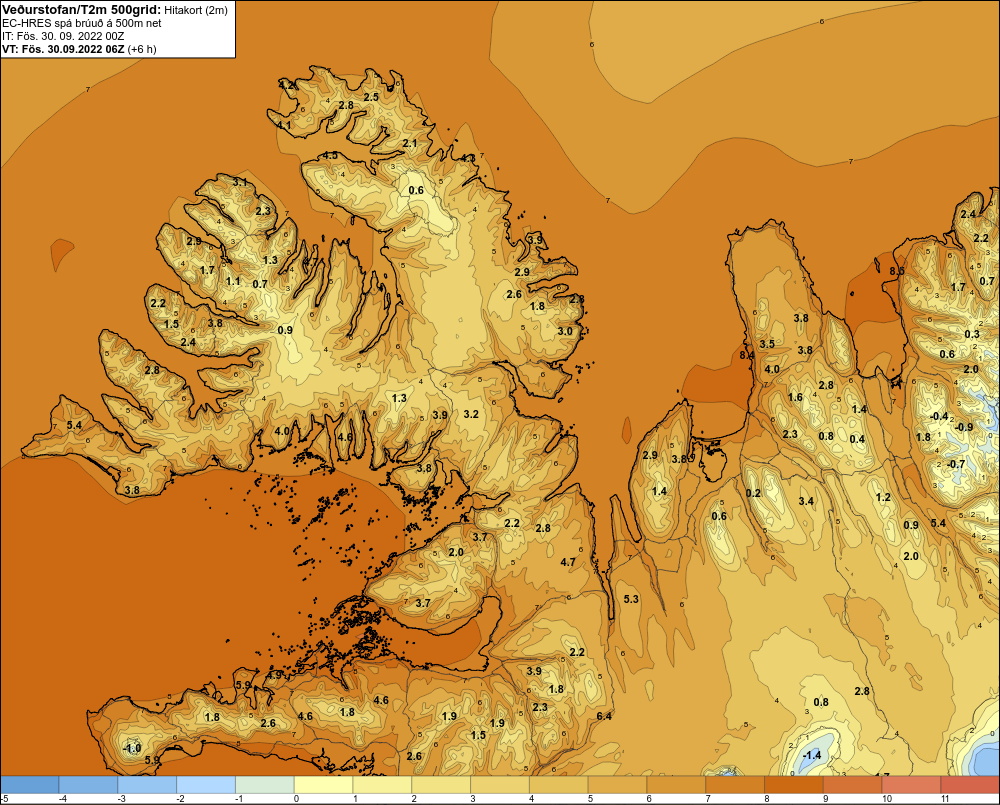Screen dimensions: 1000x805
Task: Select the 3.2 temperature value
Action: 471,414
